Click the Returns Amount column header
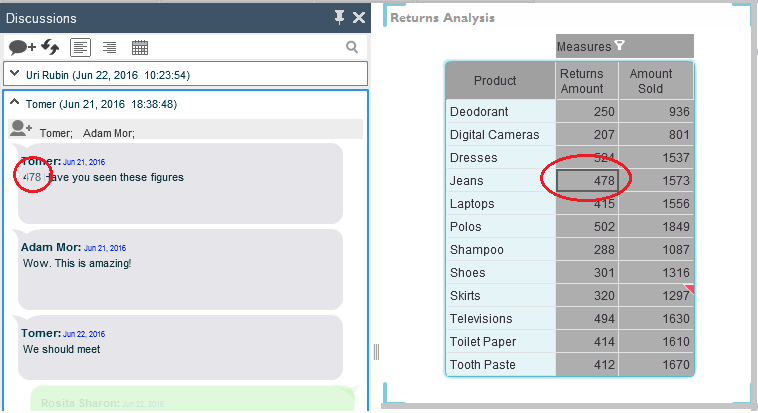 [582, 81]
